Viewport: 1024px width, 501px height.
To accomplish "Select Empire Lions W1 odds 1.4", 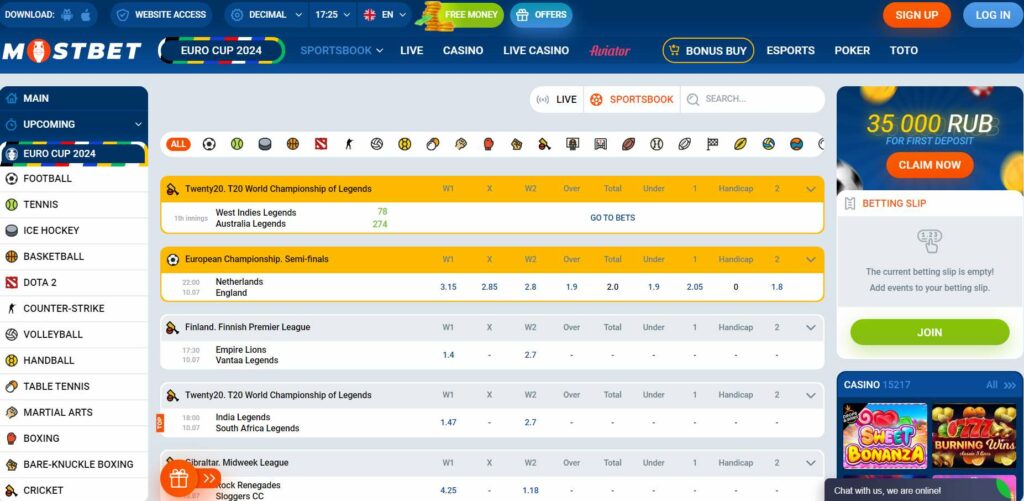I will (448, 355).
